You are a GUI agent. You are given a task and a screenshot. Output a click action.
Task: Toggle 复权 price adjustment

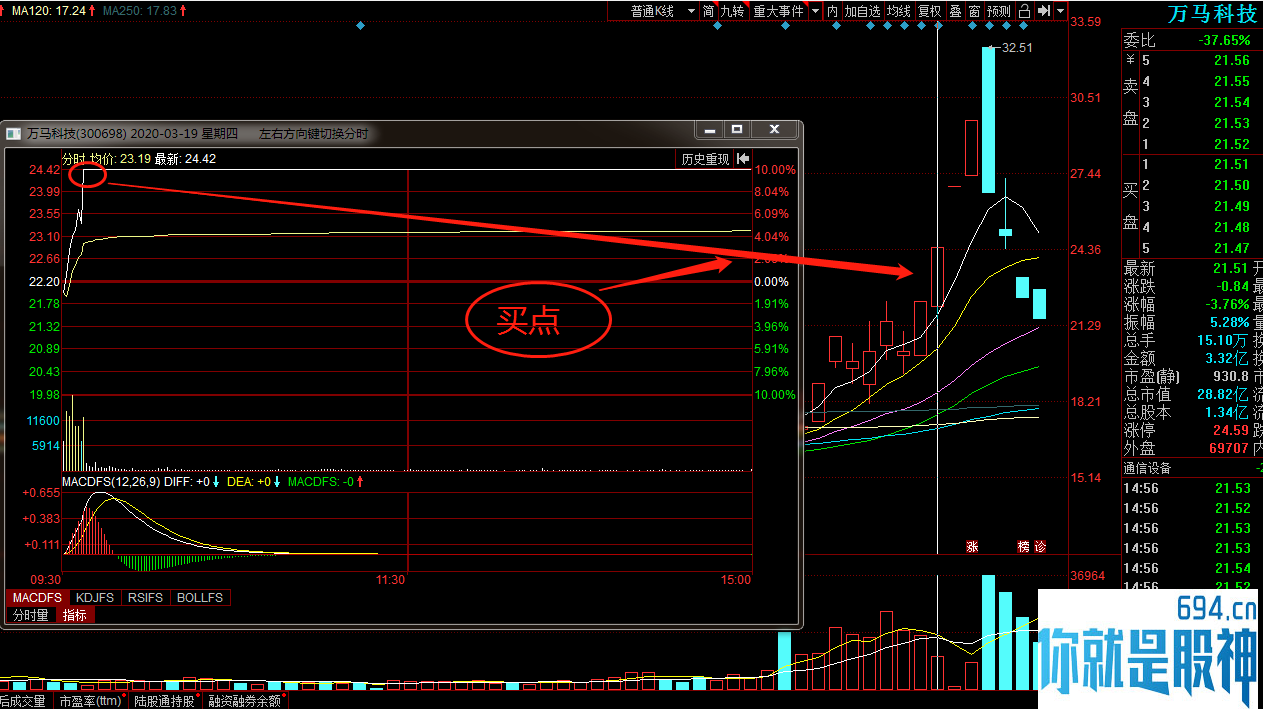coord(930,11)
